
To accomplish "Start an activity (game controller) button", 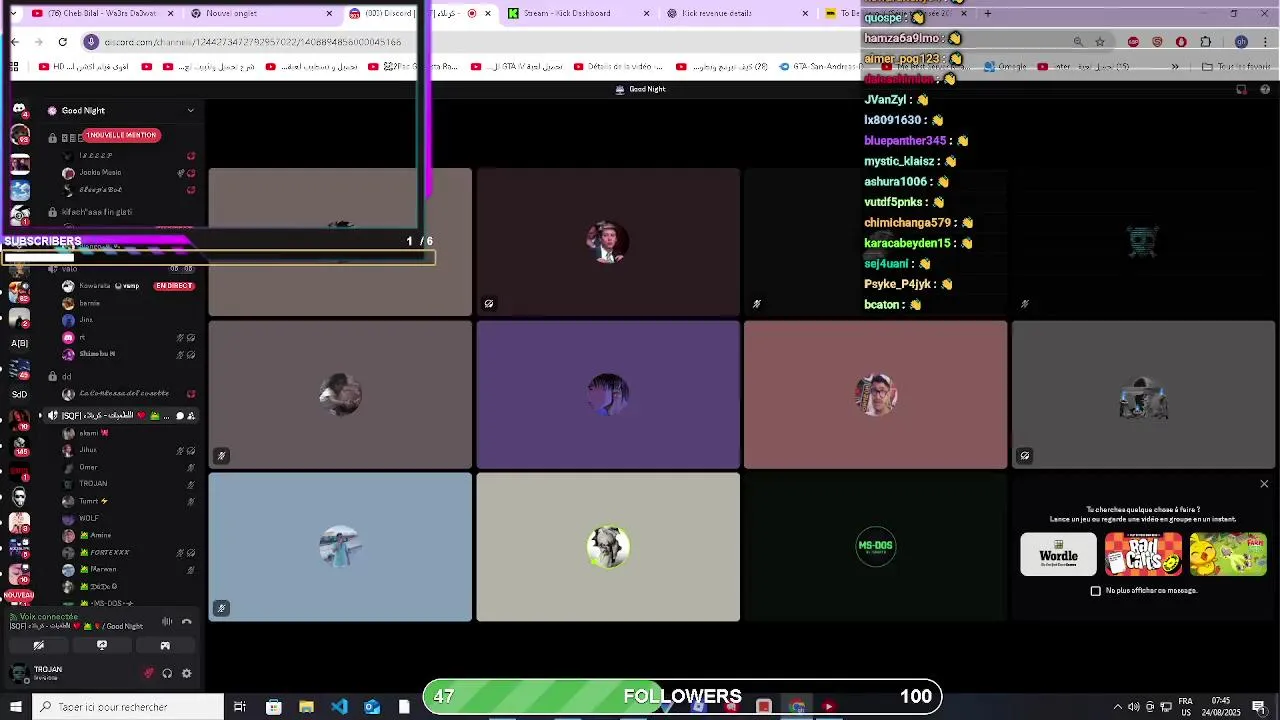I will (x=165, y=645).
